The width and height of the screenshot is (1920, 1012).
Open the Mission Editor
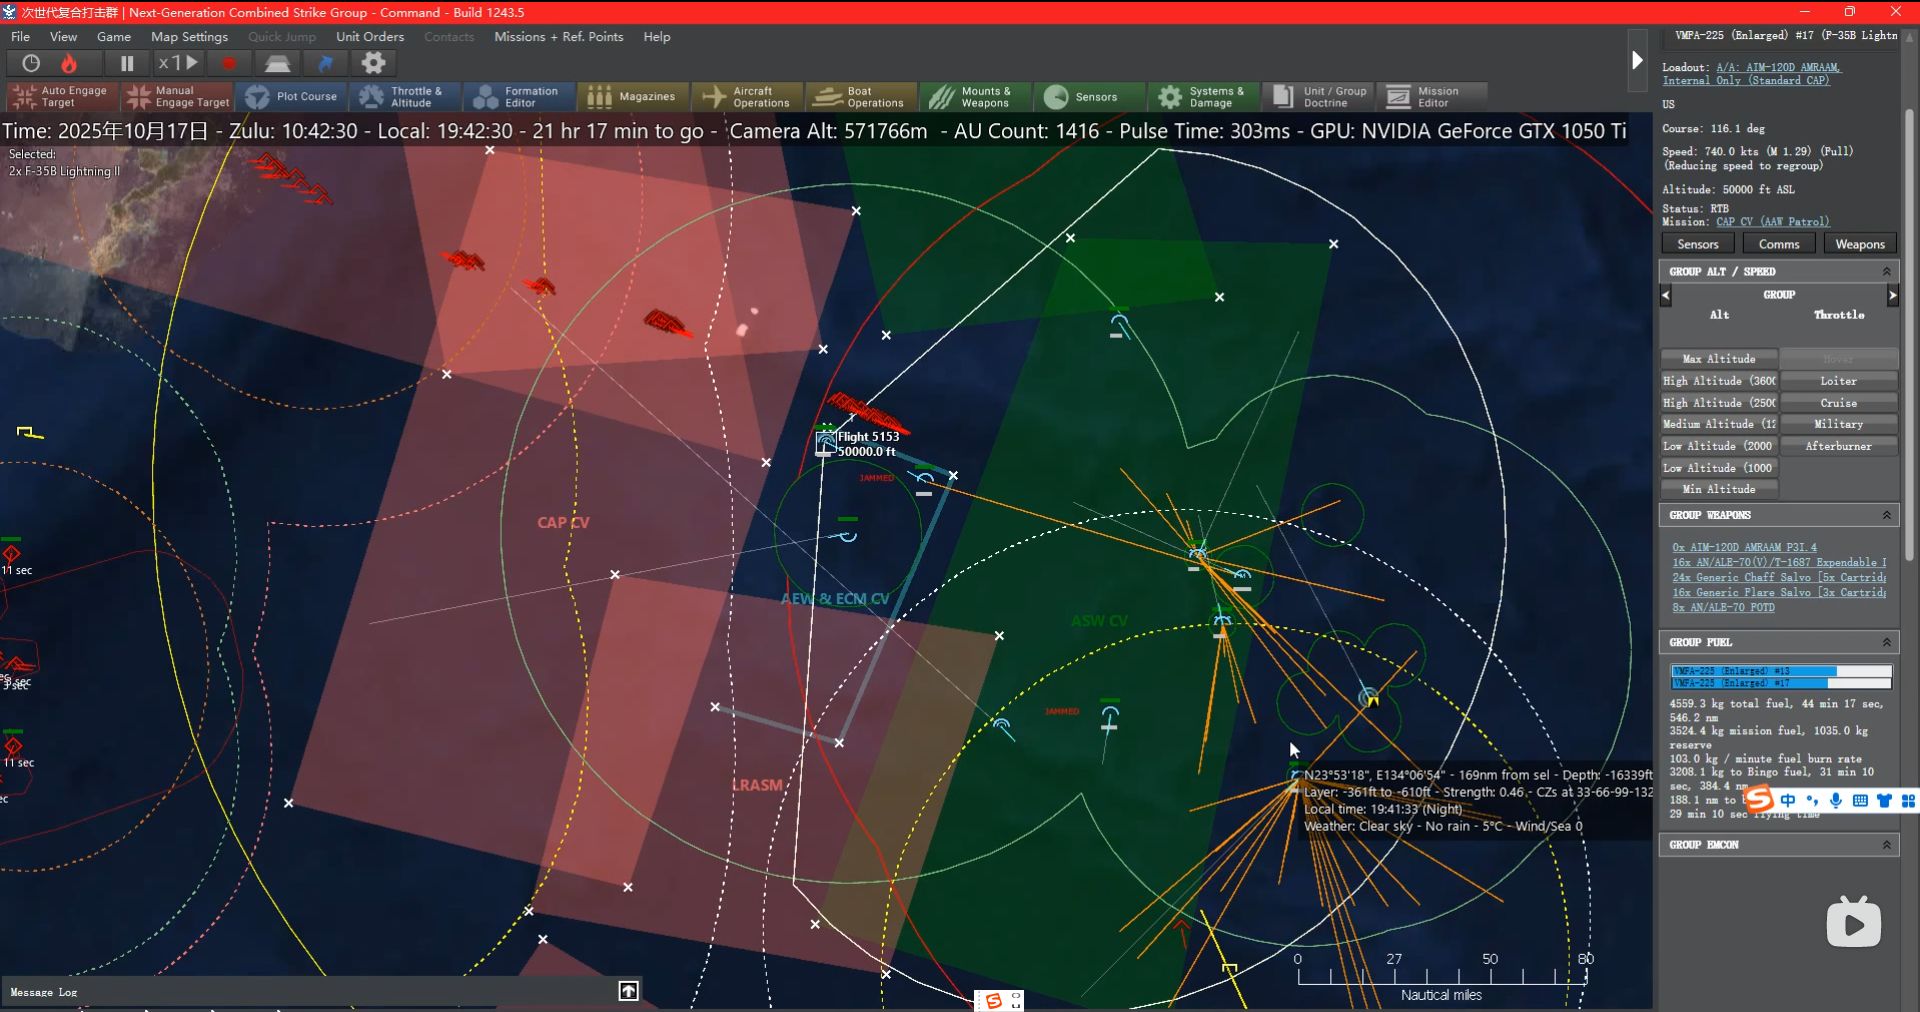click(x=1431, y=97)
